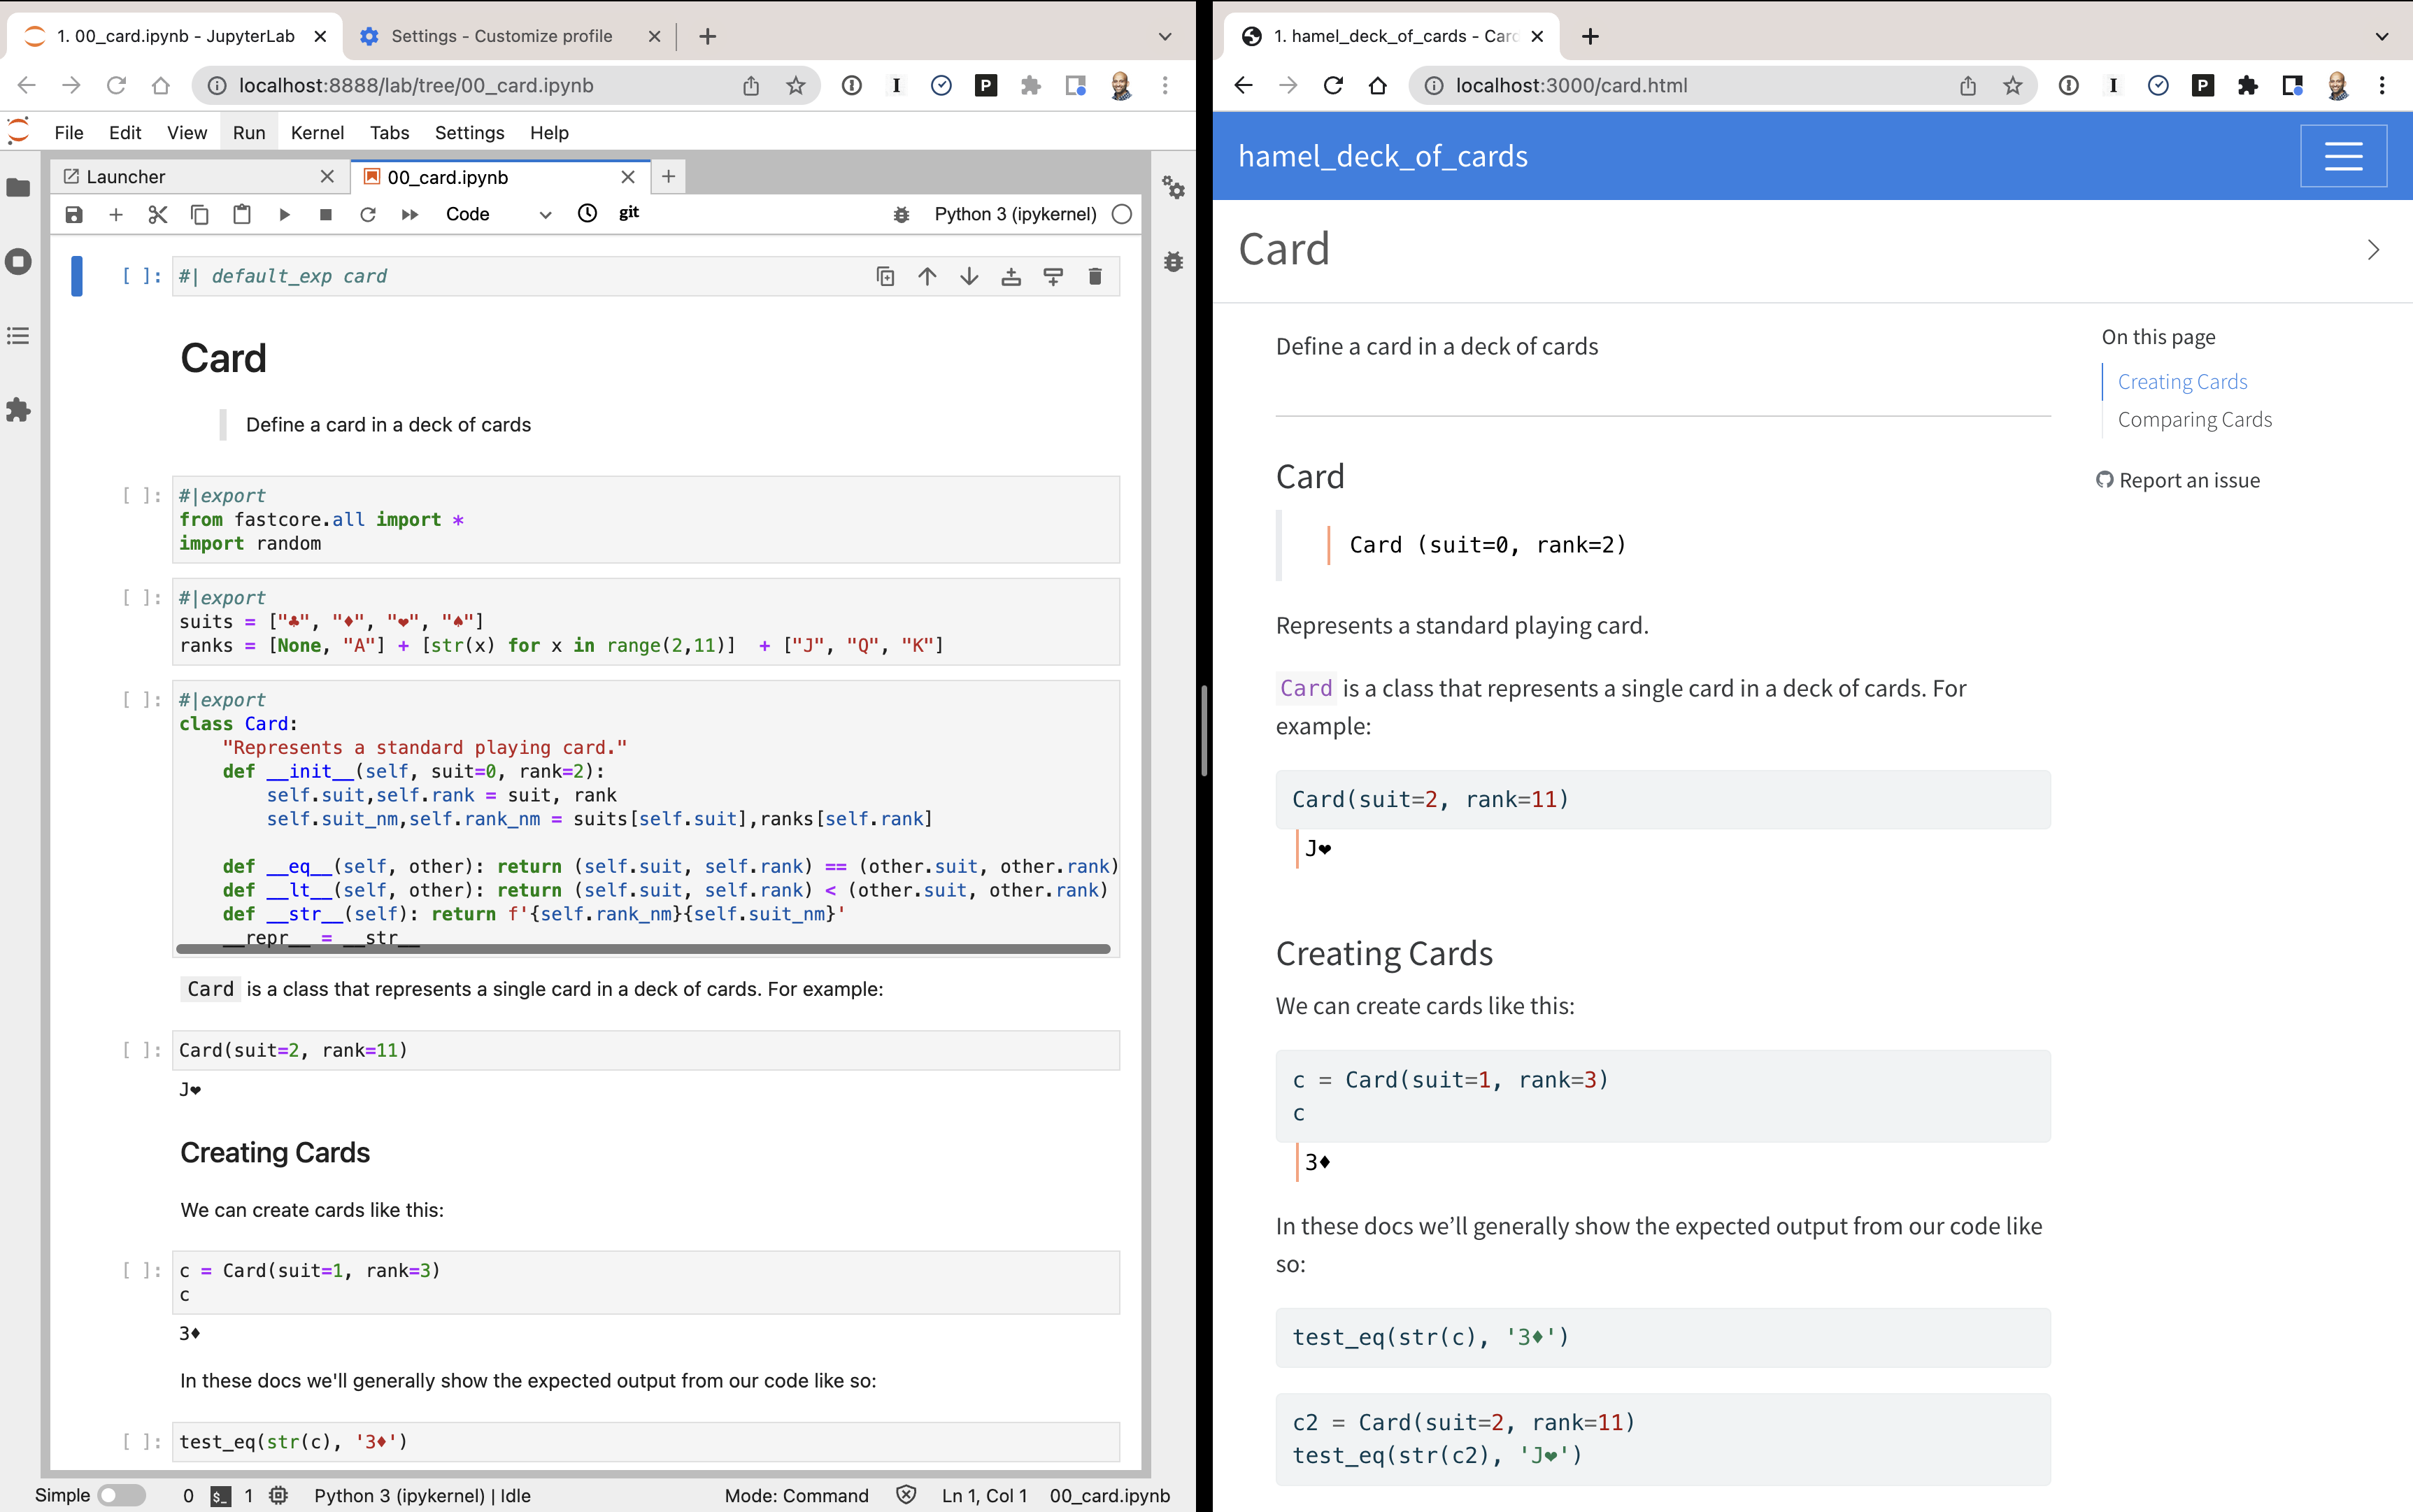
Task: Restart kernel and run all cells
Action: coord(410,214)
